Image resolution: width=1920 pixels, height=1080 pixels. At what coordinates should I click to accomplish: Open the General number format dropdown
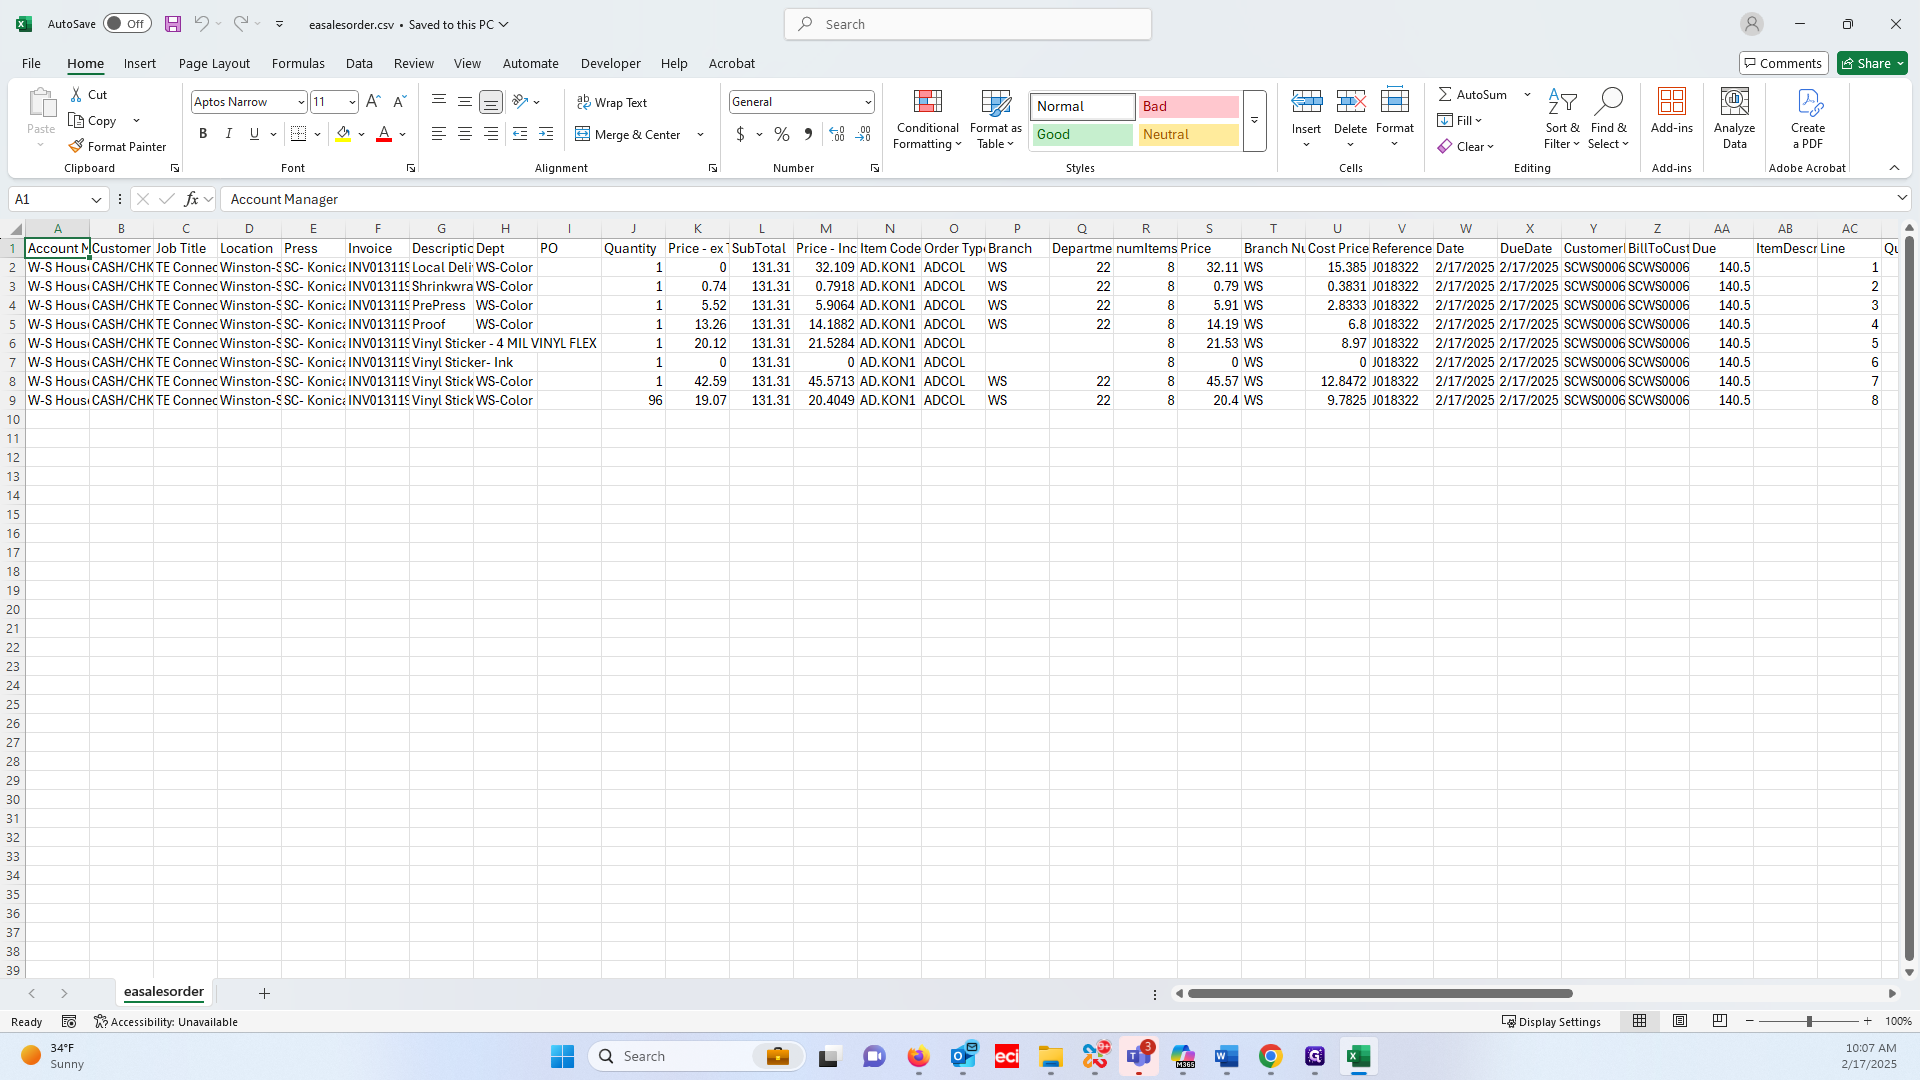[867, 102]
